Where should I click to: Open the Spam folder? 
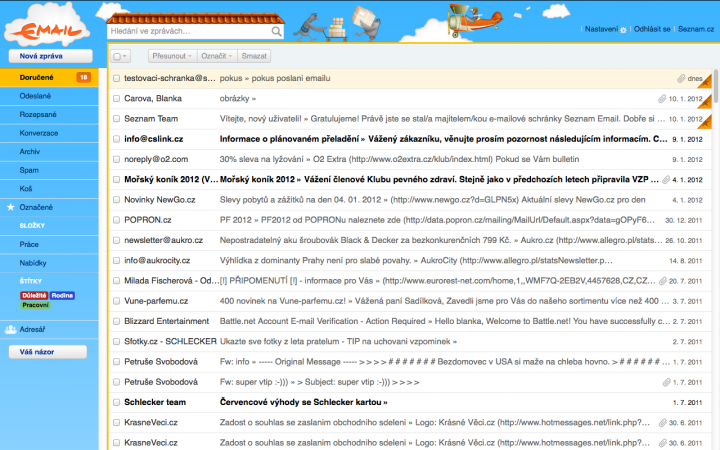pos(49,170)
